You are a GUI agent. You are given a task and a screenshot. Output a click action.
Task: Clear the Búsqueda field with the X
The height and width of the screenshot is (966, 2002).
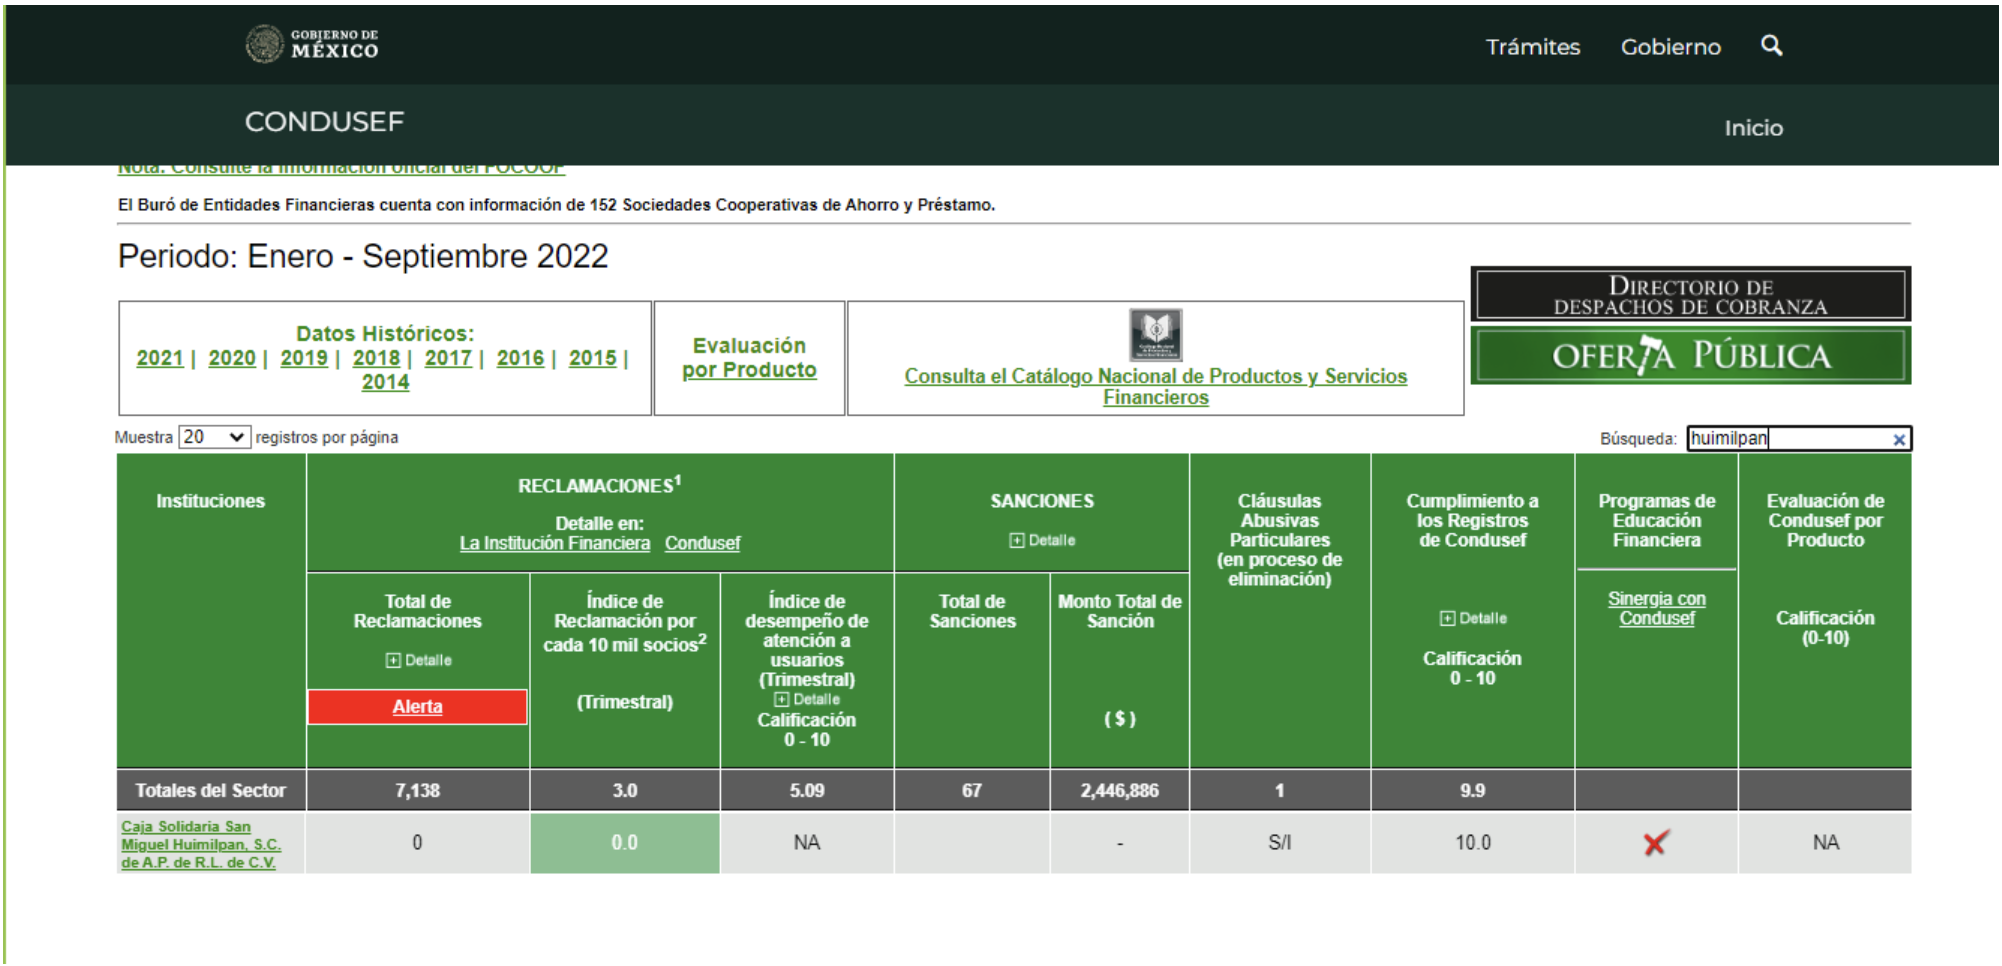[x=1898, y=439]
